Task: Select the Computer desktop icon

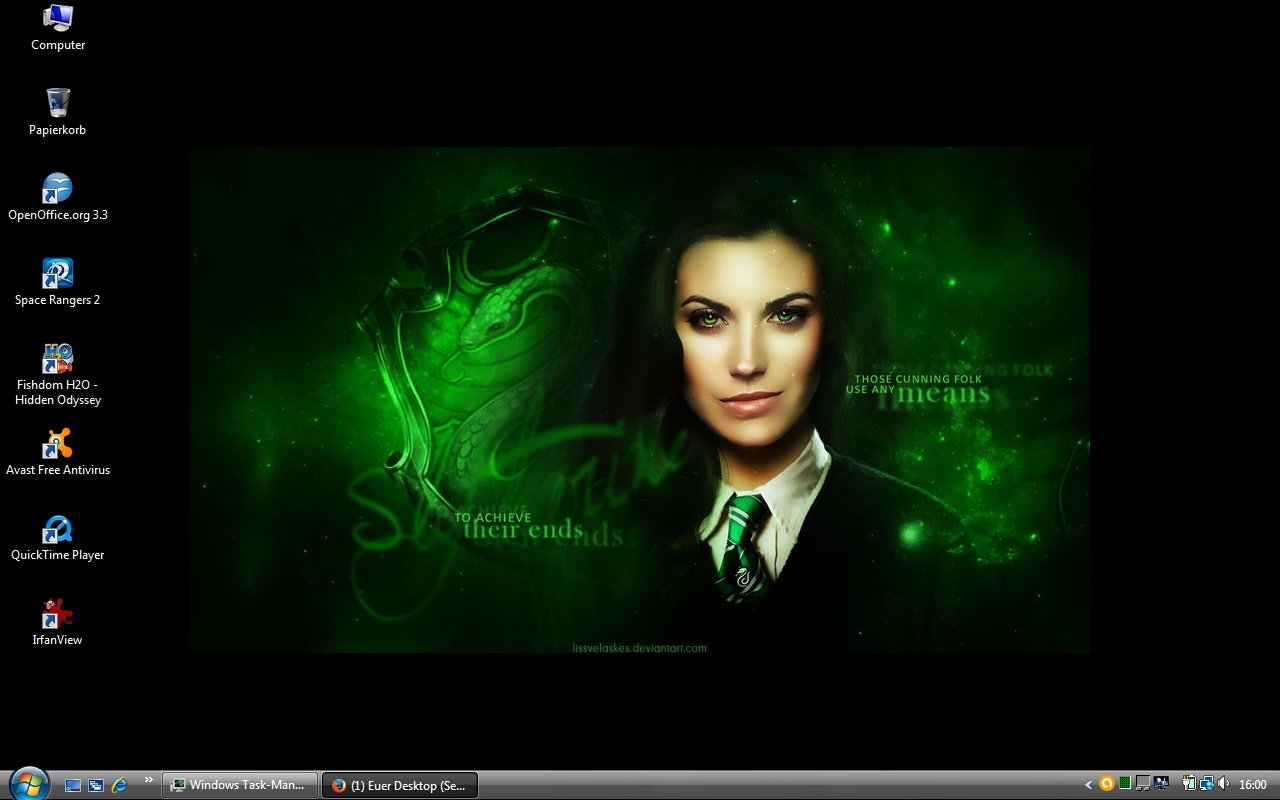Action: pyautogui.click(x=58, y=28)
